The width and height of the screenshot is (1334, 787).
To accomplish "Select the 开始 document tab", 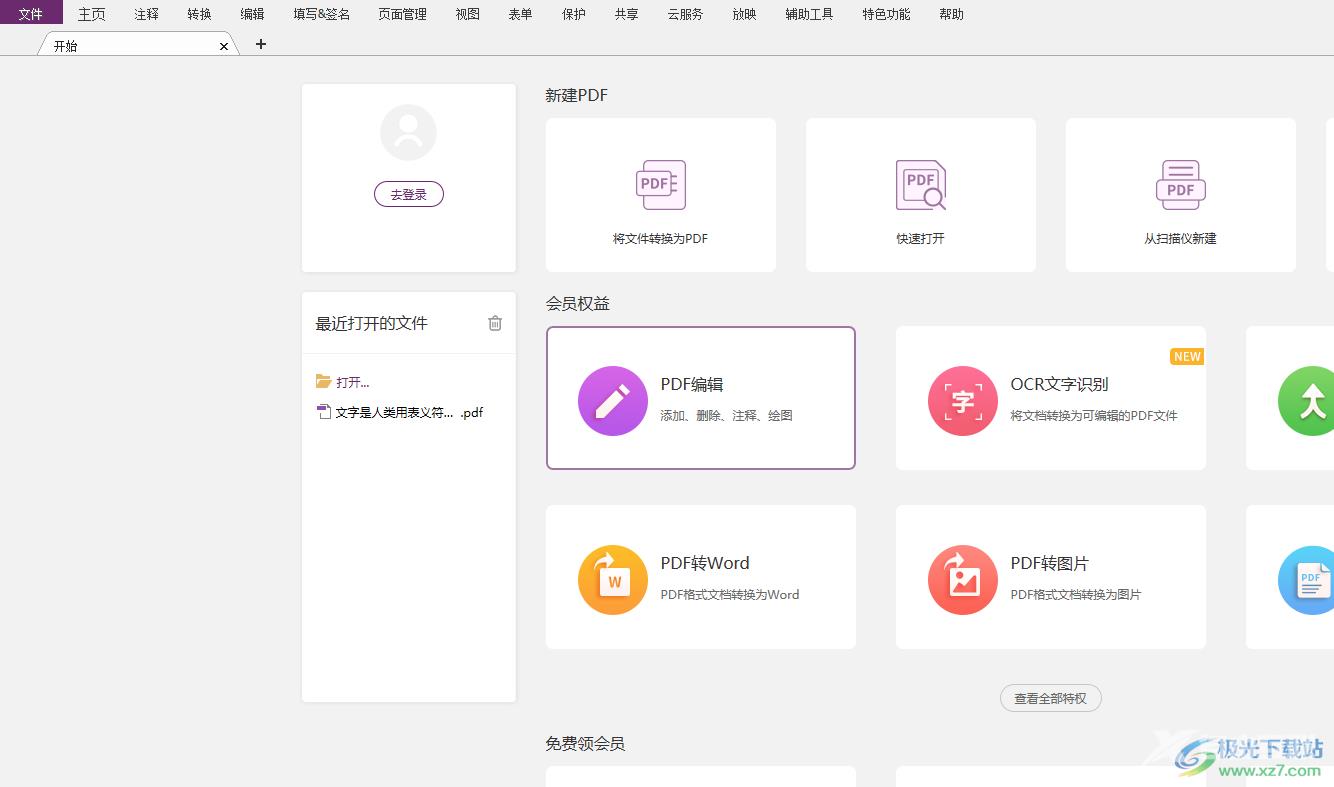I will pos(138,46).
